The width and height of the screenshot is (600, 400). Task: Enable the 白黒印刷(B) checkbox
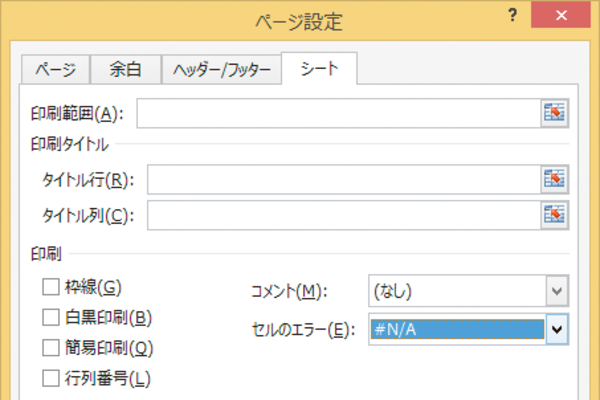coord(51,318)
